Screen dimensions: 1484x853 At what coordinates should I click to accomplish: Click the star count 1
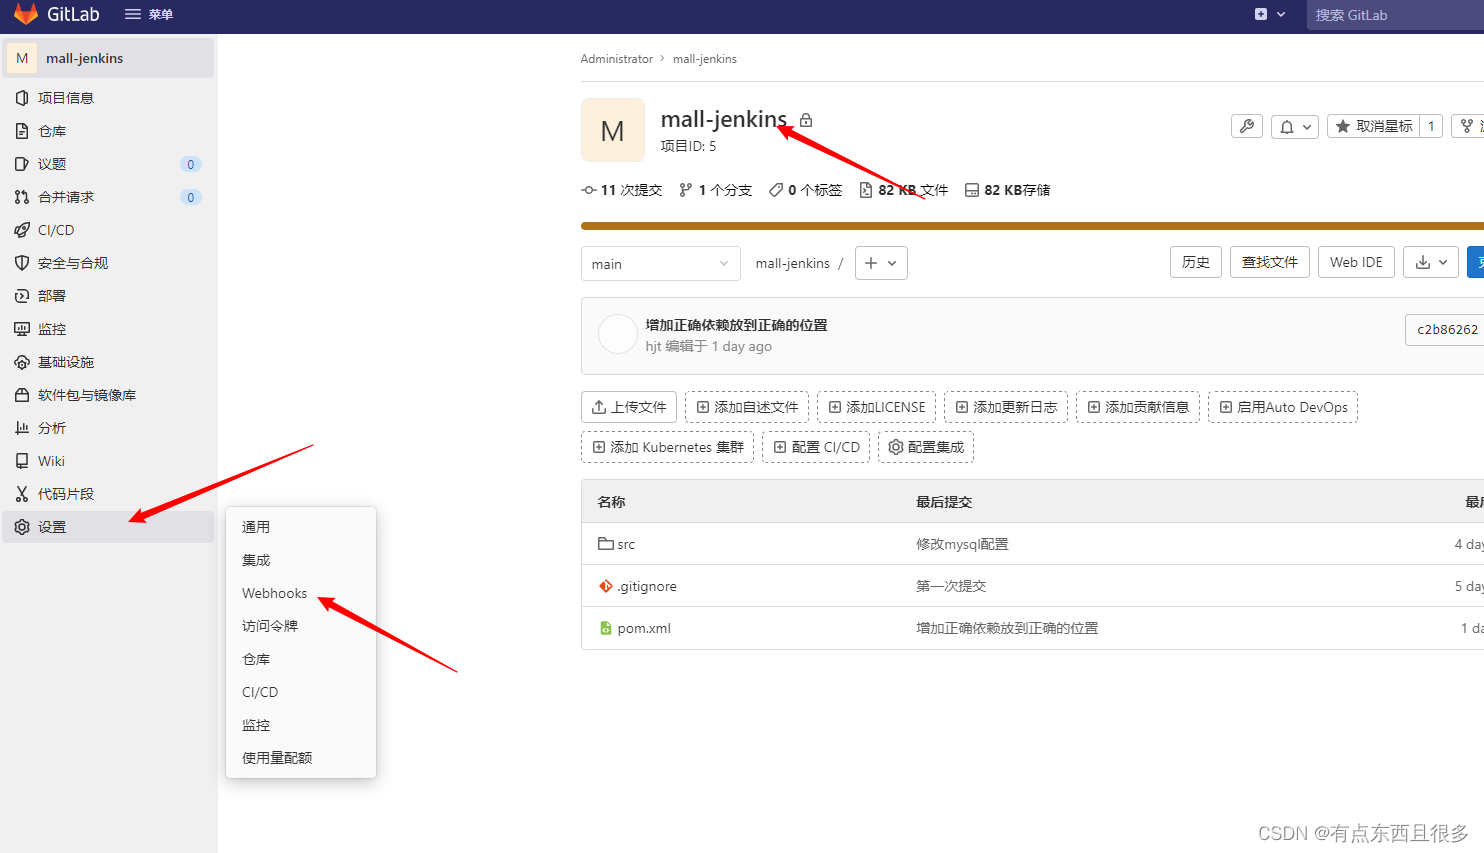pyautogui.click(x=1431, y=126)
